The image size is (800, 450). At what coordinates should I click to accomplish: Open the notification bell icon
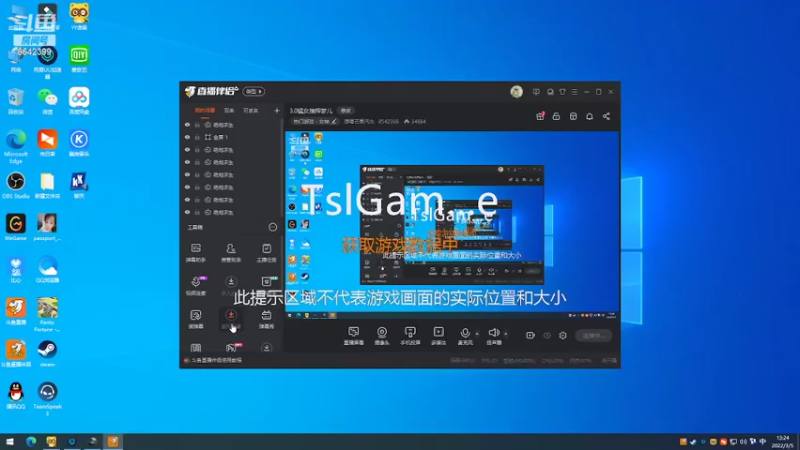(589, 116)
